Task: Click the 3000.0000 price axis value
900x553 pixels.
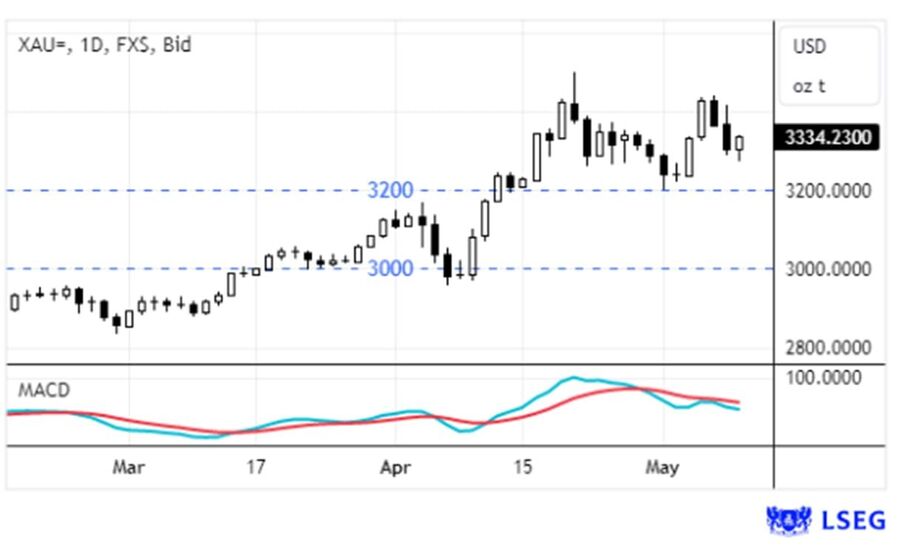Action: [x=827, y=269]
